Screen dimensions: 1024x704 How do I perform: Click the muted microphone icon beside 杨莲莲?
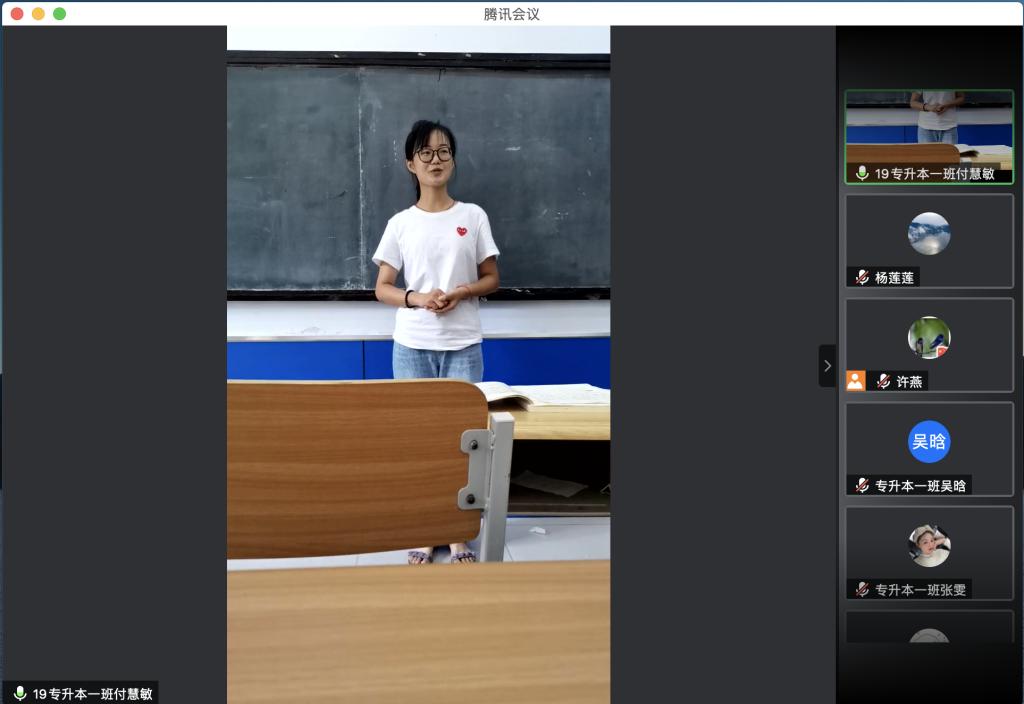tap(862, 277)
